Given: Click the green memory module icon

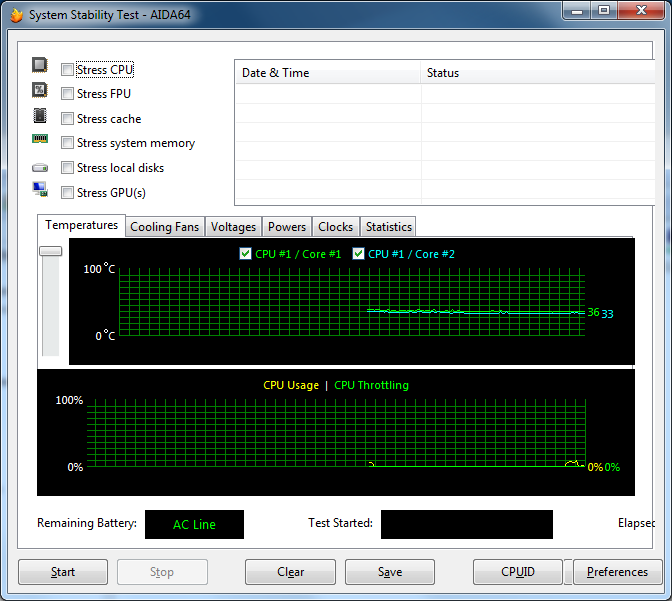Looking at the screenshot, I should point(40,139).
